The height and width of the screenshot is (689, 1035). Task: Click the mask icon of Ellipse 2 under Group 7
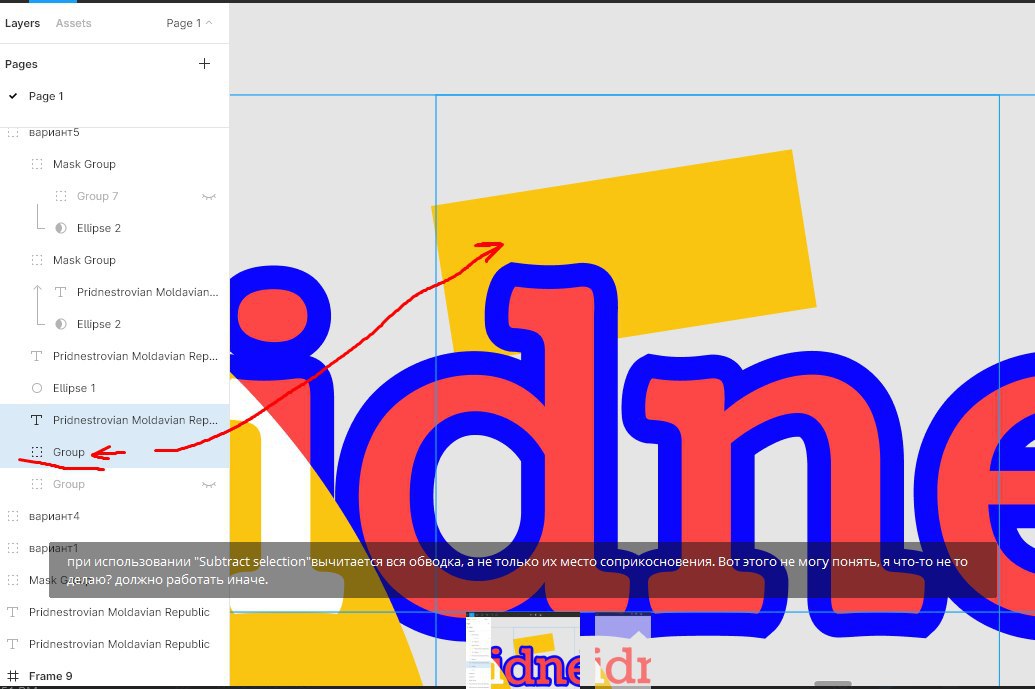click(61, 228)
